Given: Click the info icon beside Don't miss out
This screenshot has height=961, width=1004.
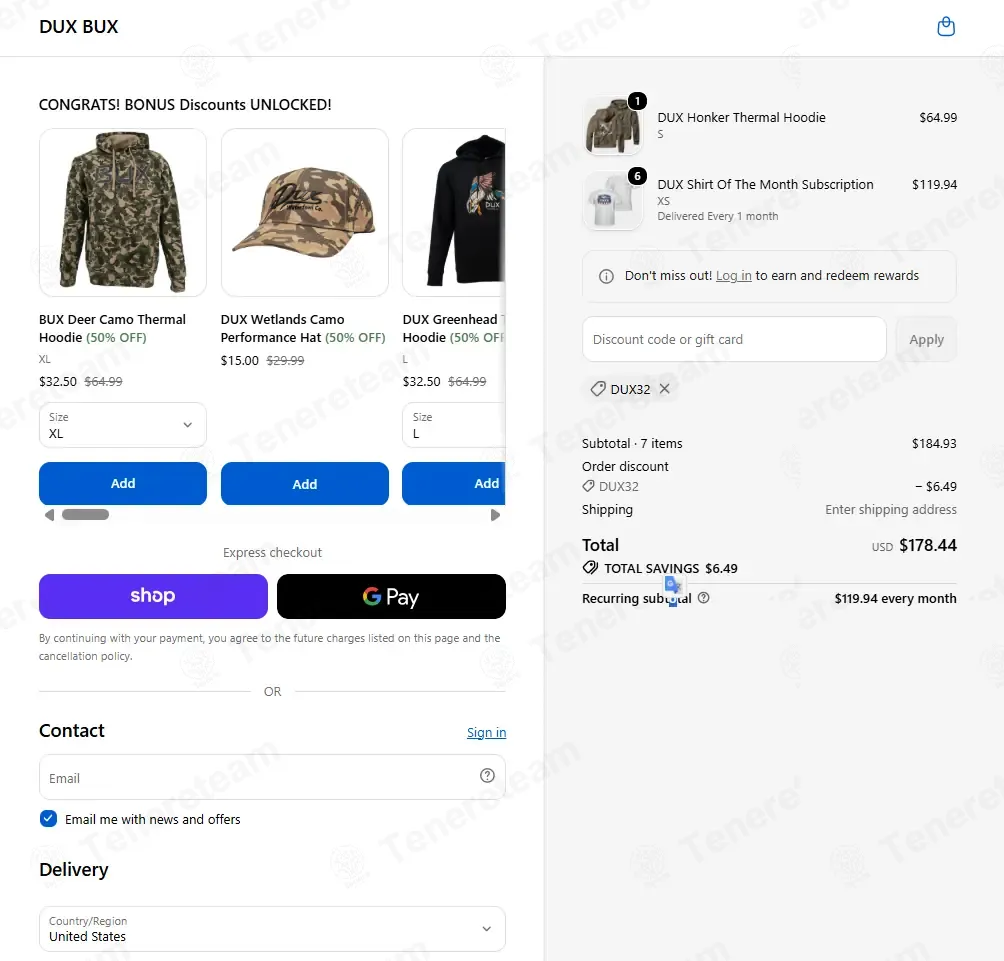Looking at the screenshot, I should (x=606, y=276).
